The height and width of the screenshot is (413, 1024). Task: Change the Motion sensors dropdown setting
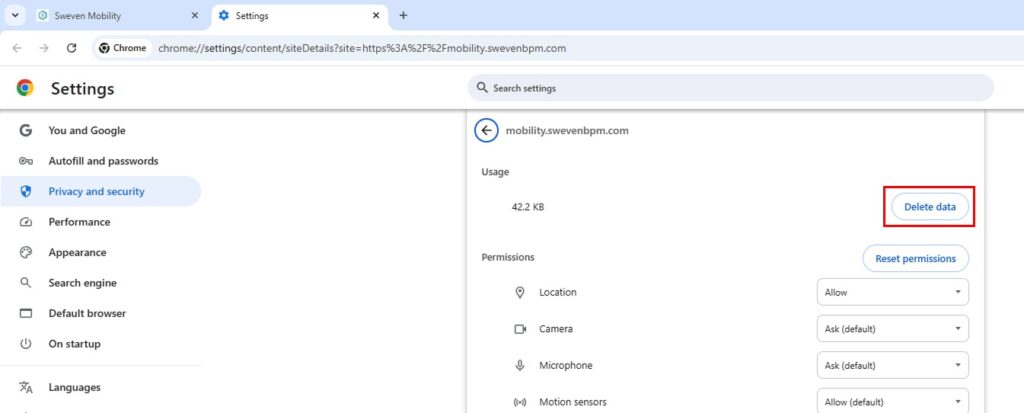click(893, 401)
